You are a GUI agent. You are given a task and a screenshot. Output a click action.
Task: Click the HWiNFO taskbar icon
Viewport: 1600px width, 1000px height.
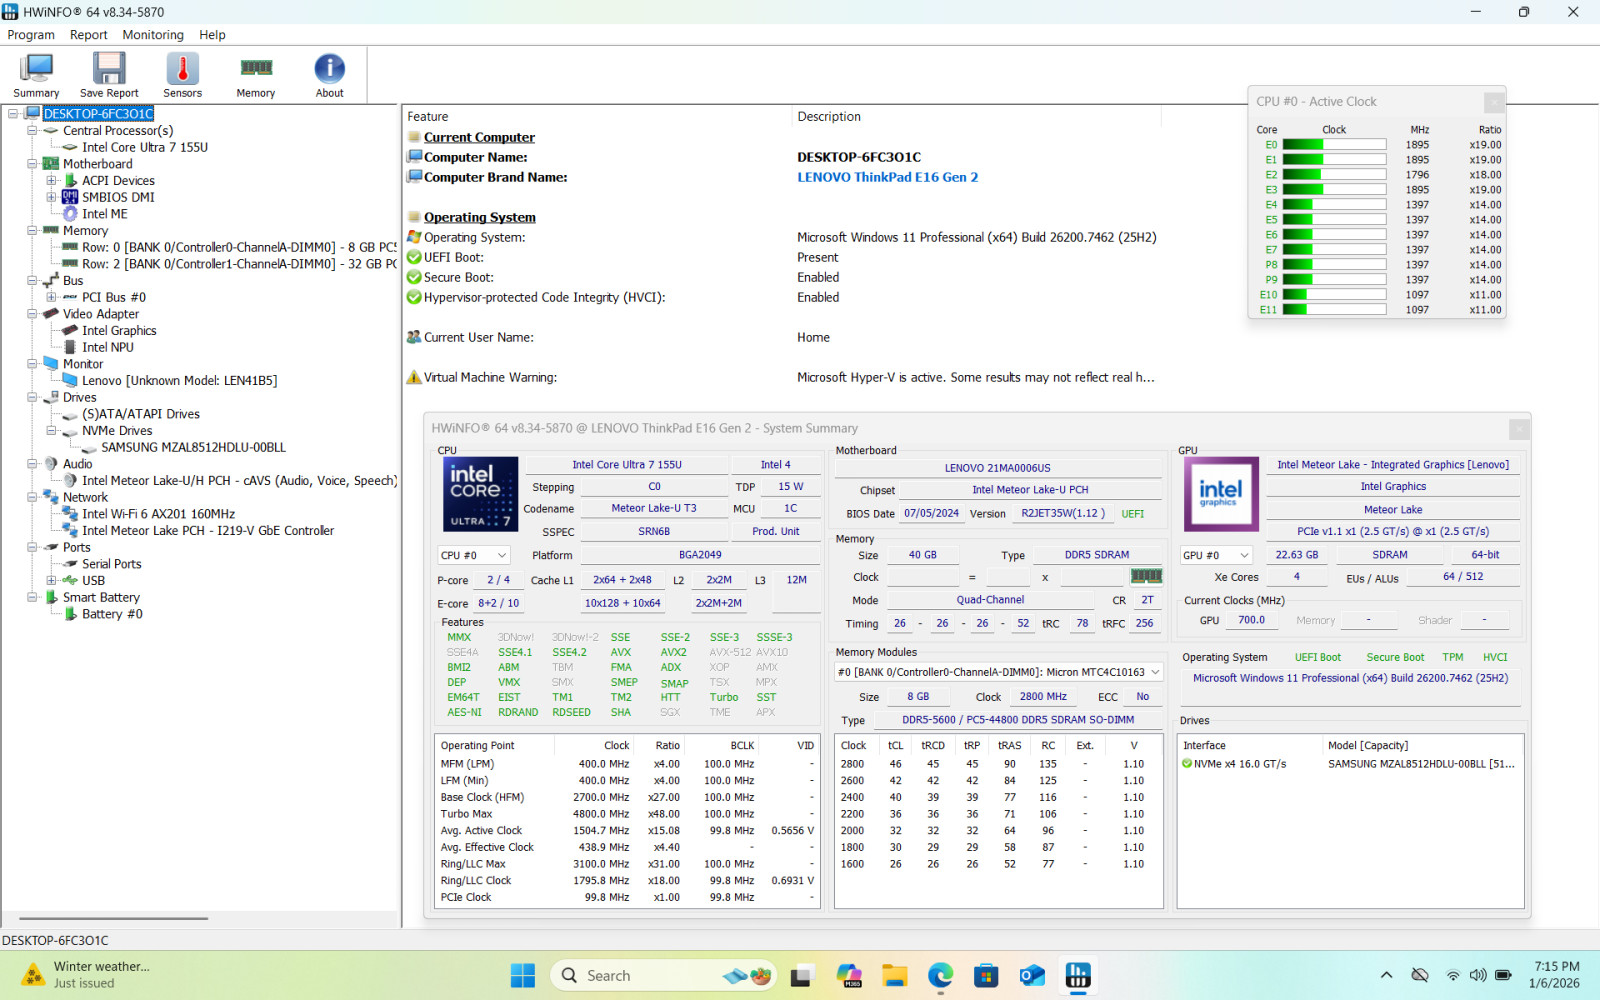[1078, 975]
